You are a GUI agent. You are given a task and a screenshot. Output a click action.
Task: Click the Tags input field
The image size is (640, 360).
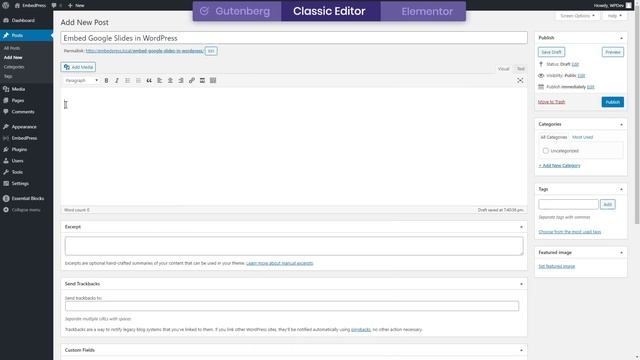coord(568,204)
